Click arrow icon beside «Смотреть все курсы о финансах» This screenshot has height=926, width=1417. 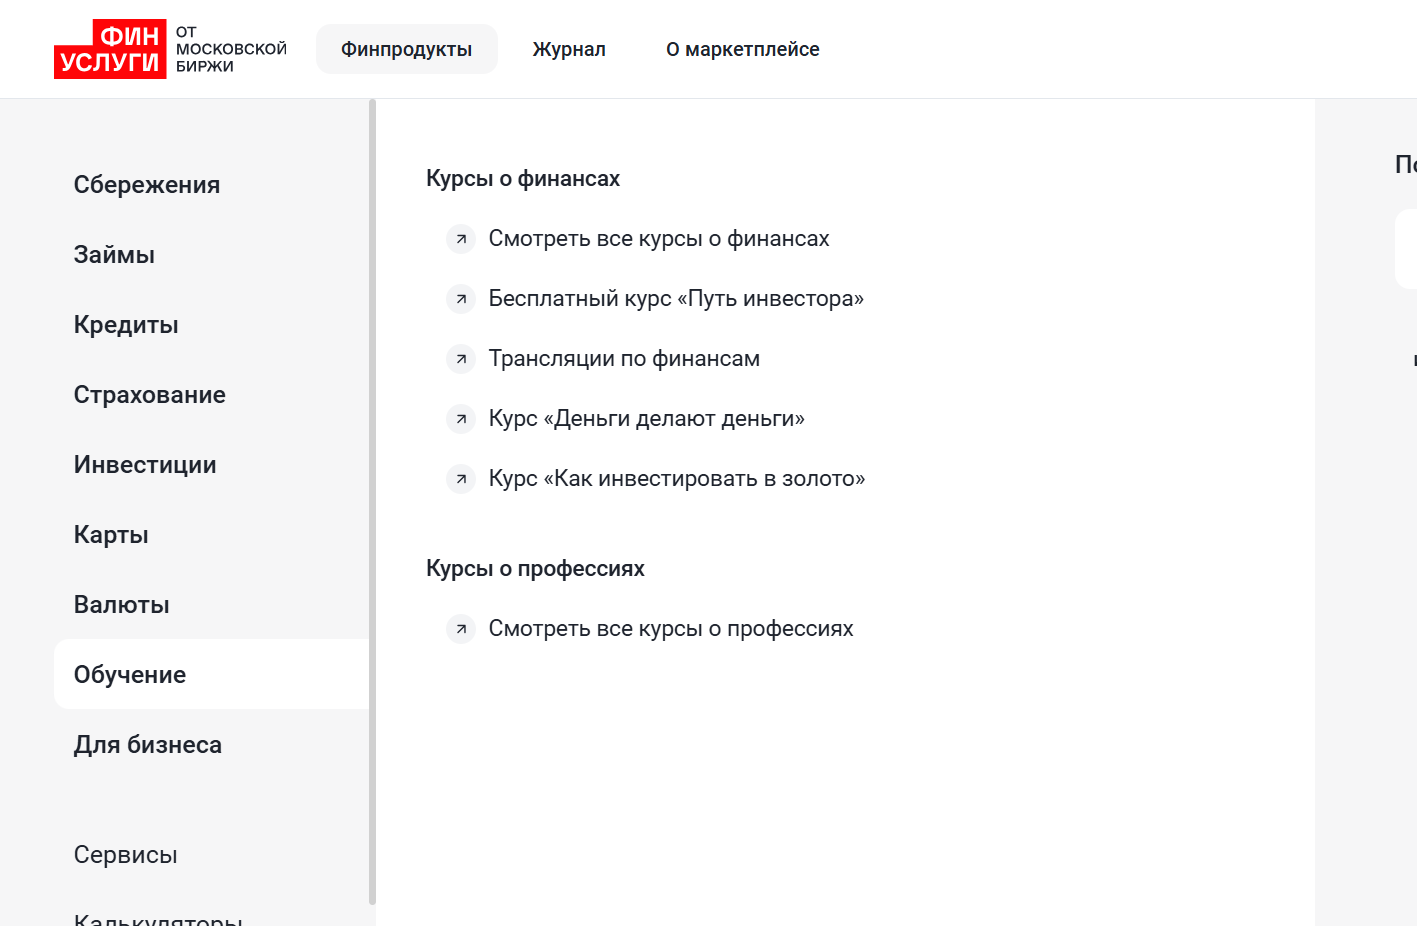(461, 239)
